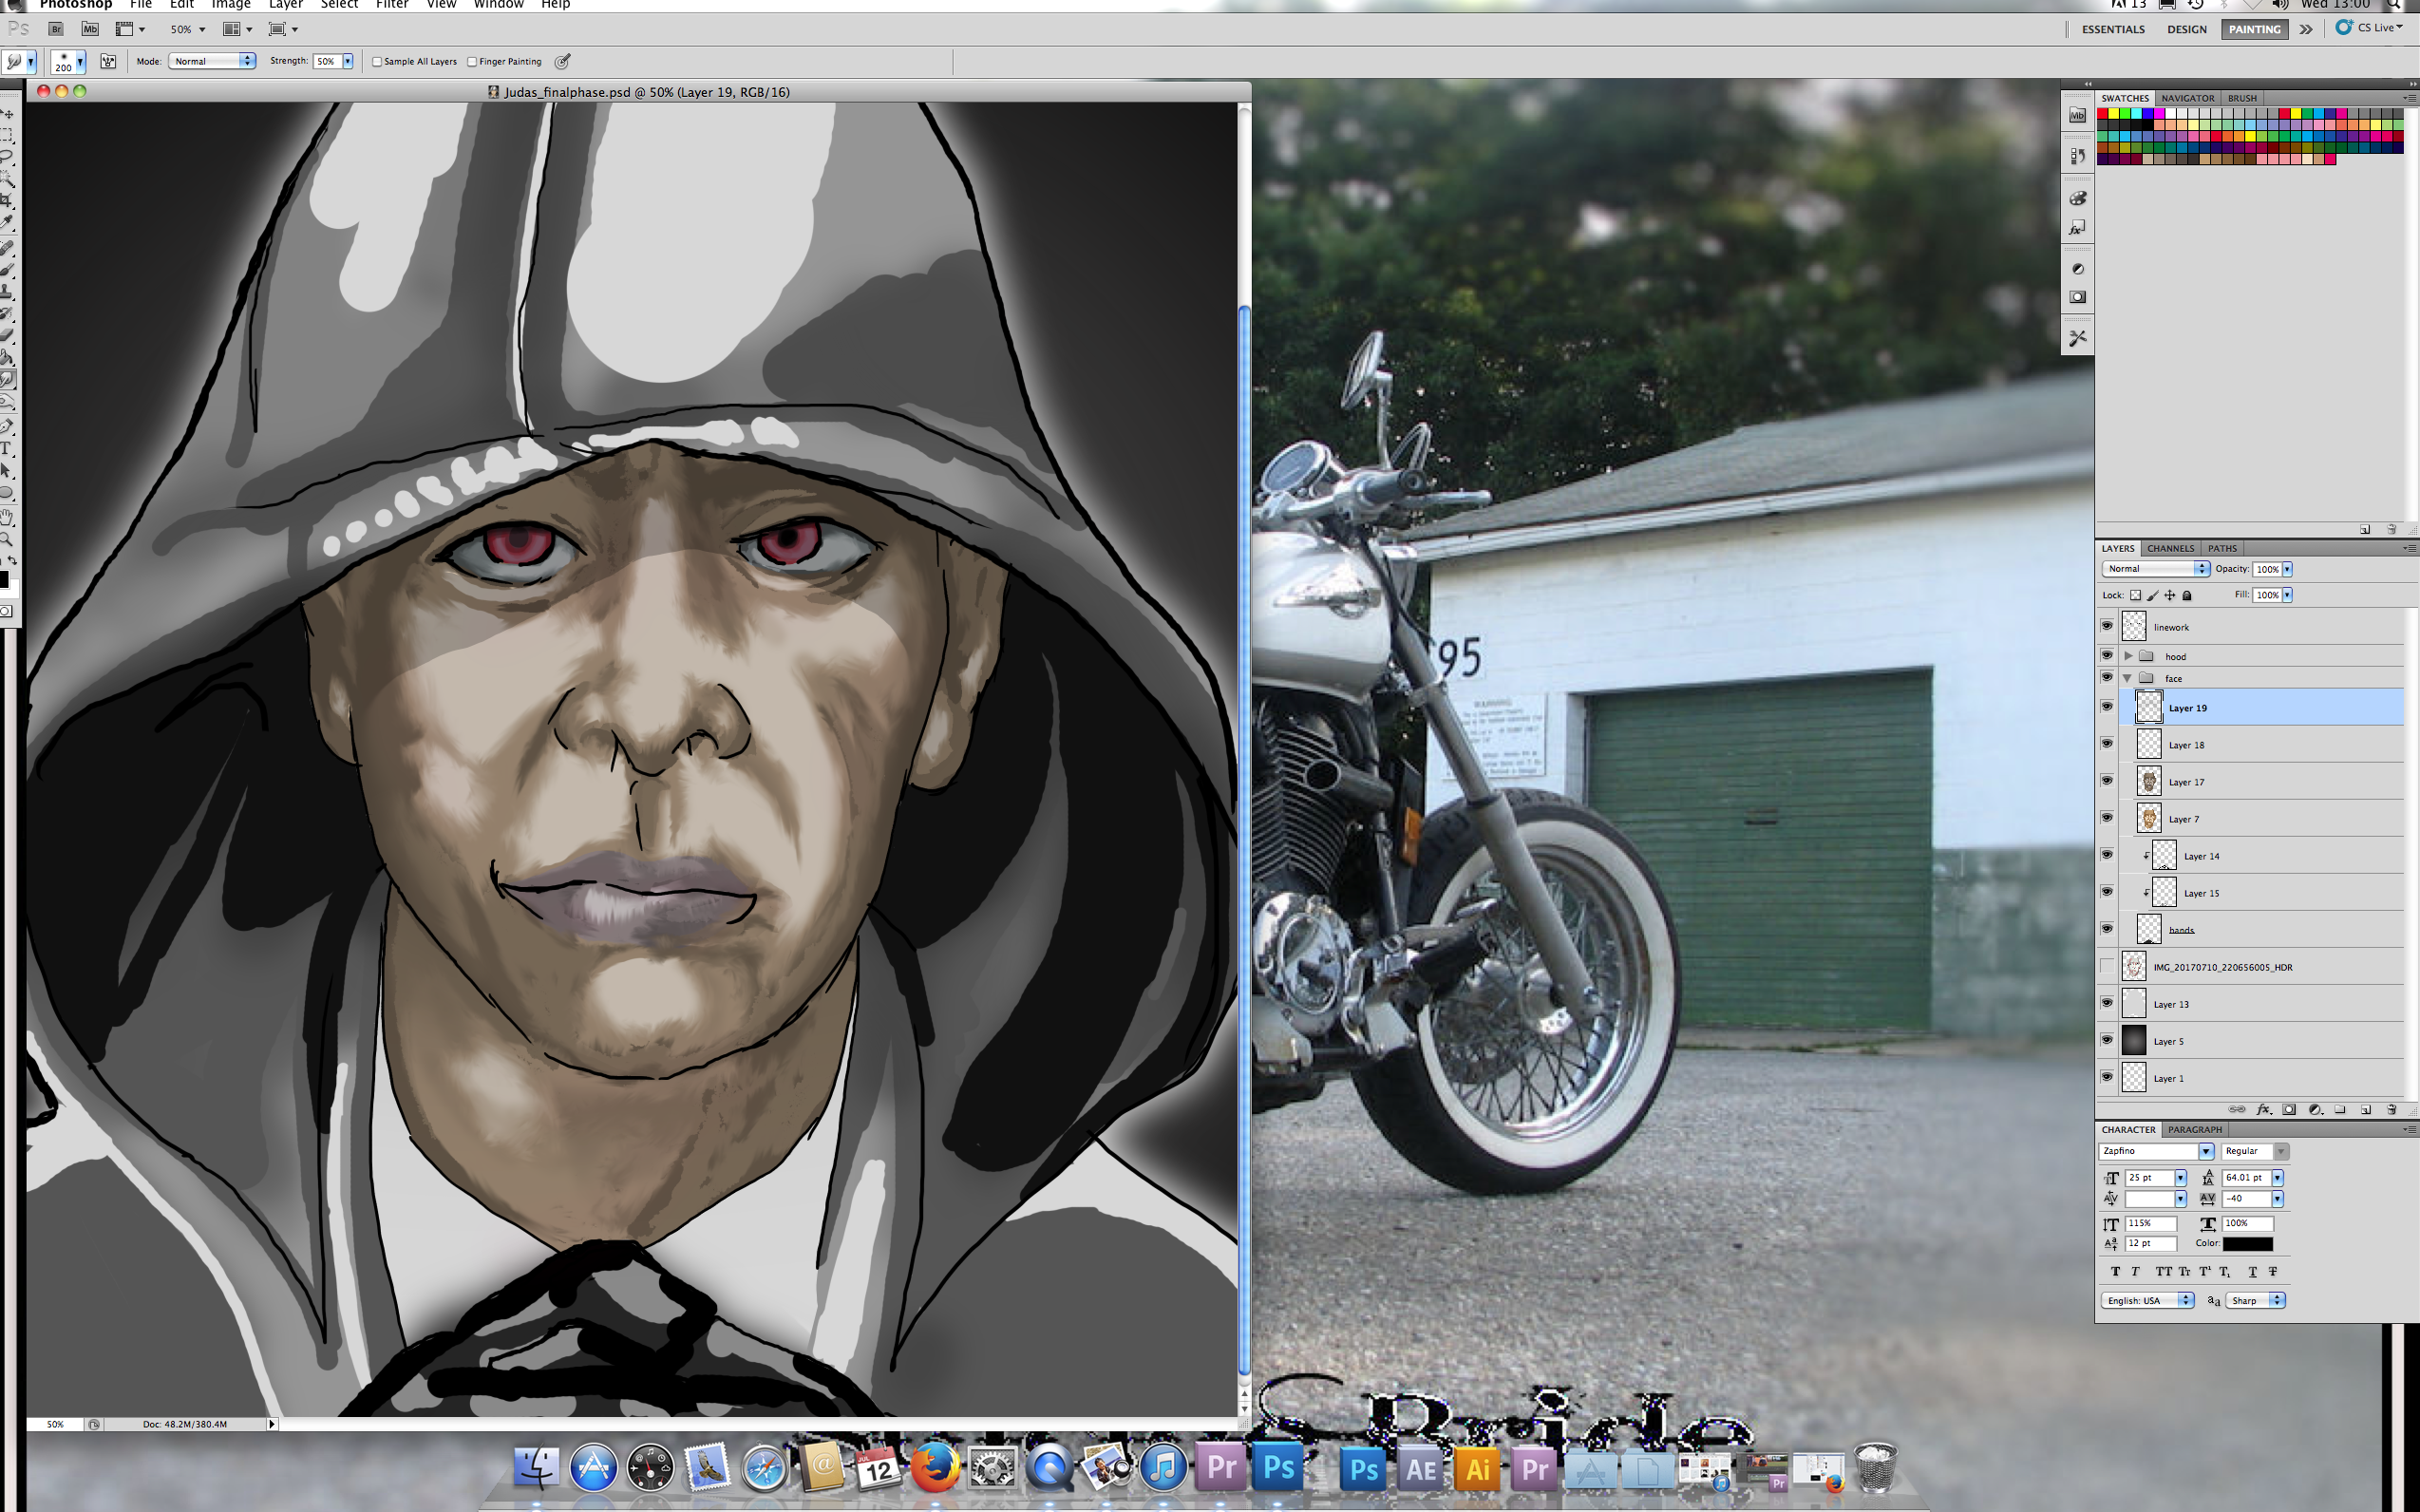Select the Horizontal Type tool
This screenshot has width=2420, height=1512.
[x=7, y=449]
